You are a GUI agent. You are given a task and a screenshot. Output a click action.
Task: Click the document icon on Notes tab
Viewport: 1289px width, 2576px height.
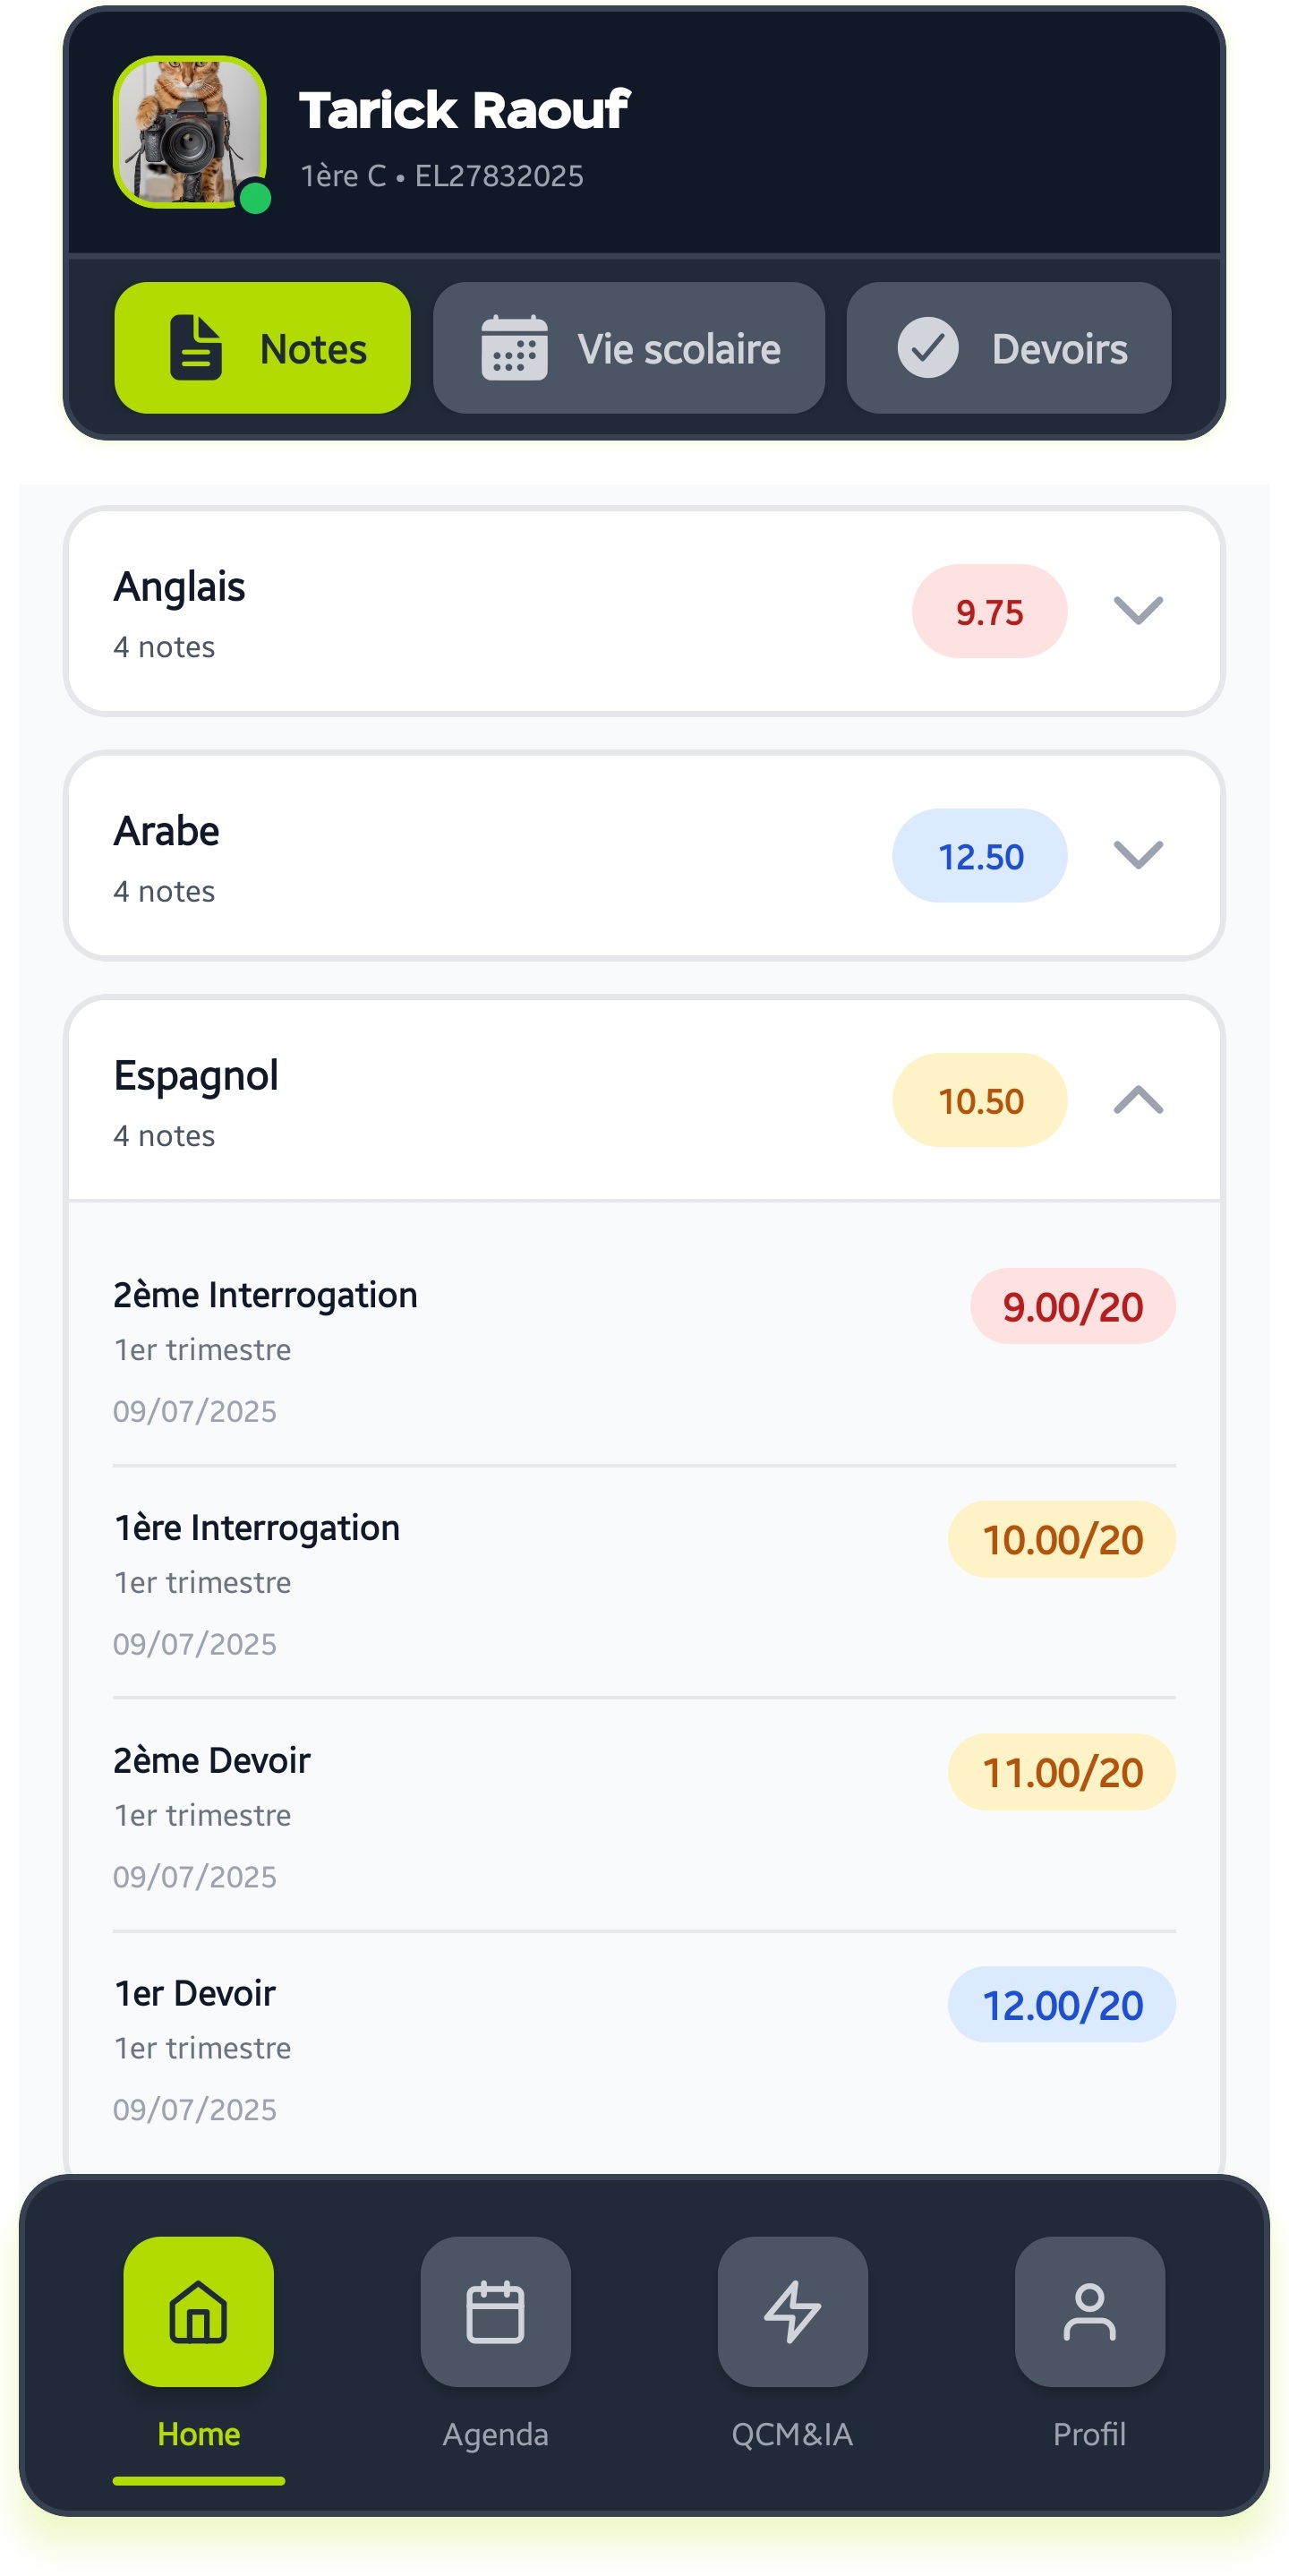(x=195, y=347)
